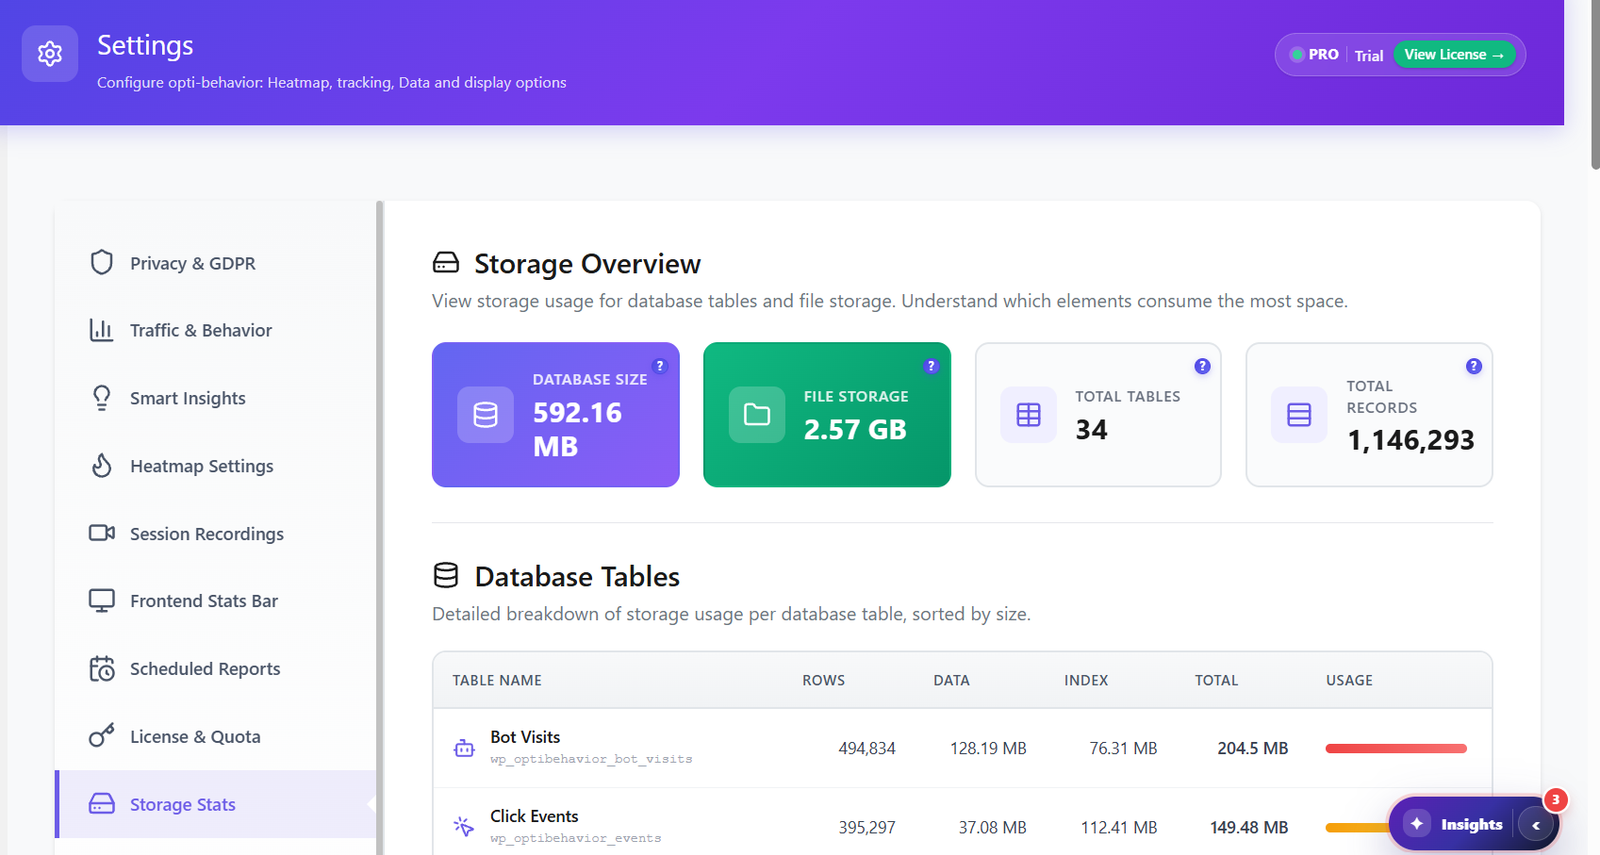Click the Session Recordings camera icon

(101, 533)
